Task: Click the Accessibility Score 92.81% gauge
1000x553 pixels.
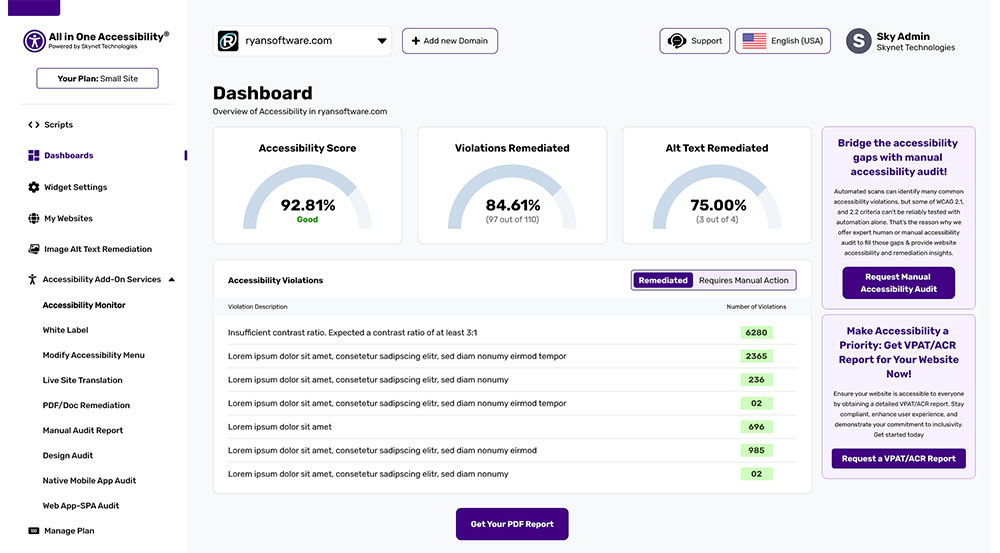Action: (307, 198)
